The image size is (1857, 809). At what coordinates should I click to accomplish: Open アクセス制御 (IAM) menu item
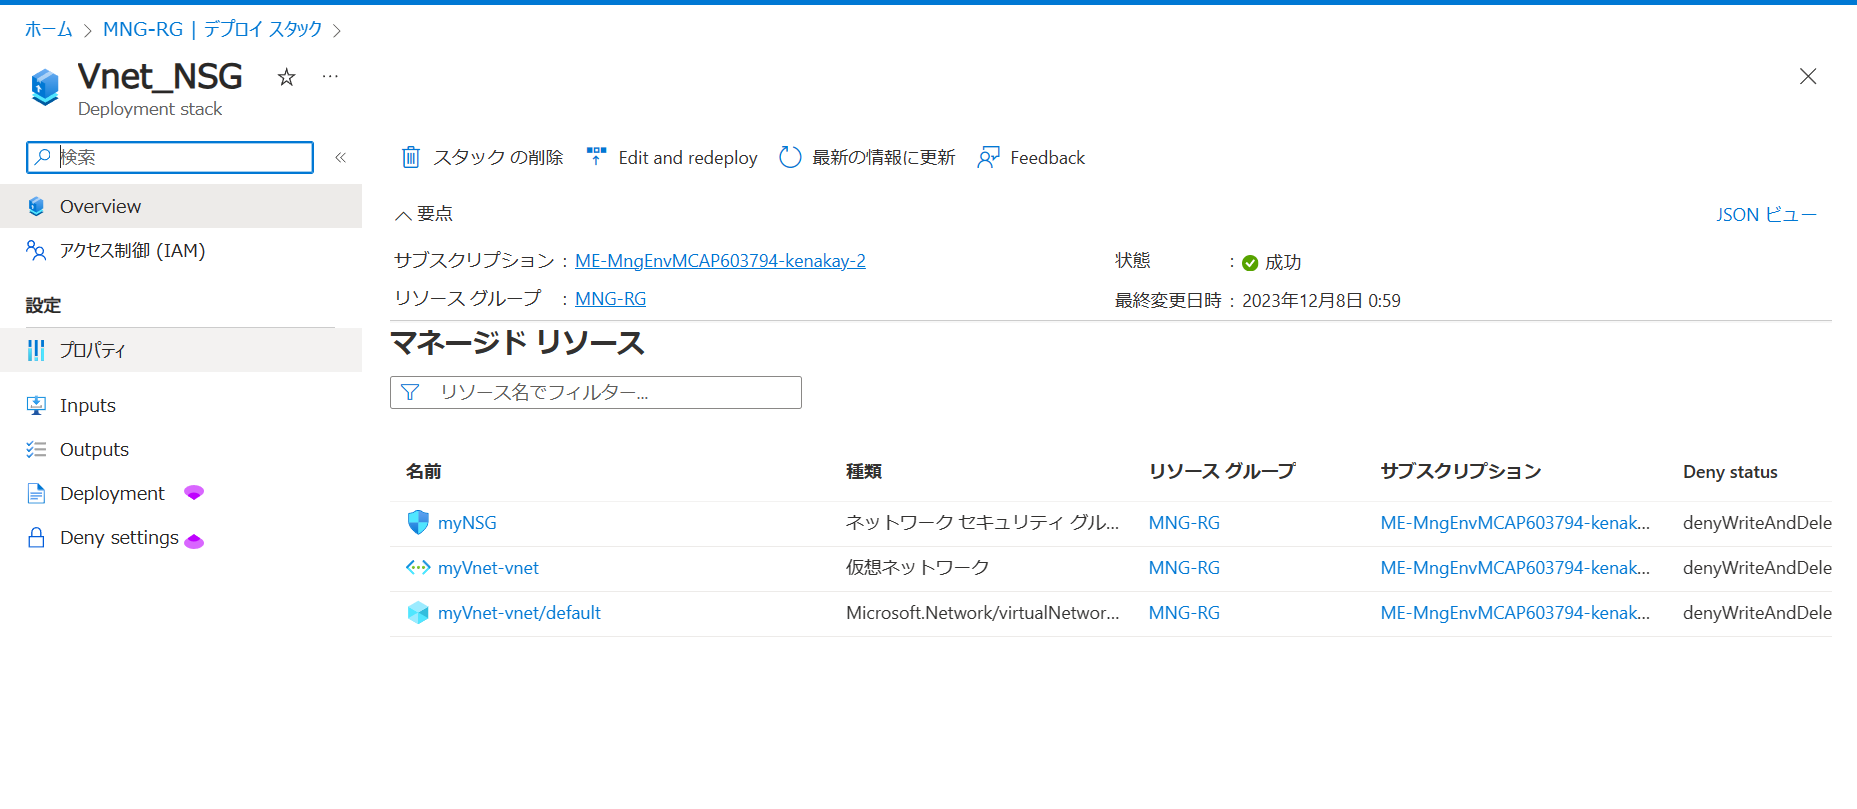tap(181, 250)
